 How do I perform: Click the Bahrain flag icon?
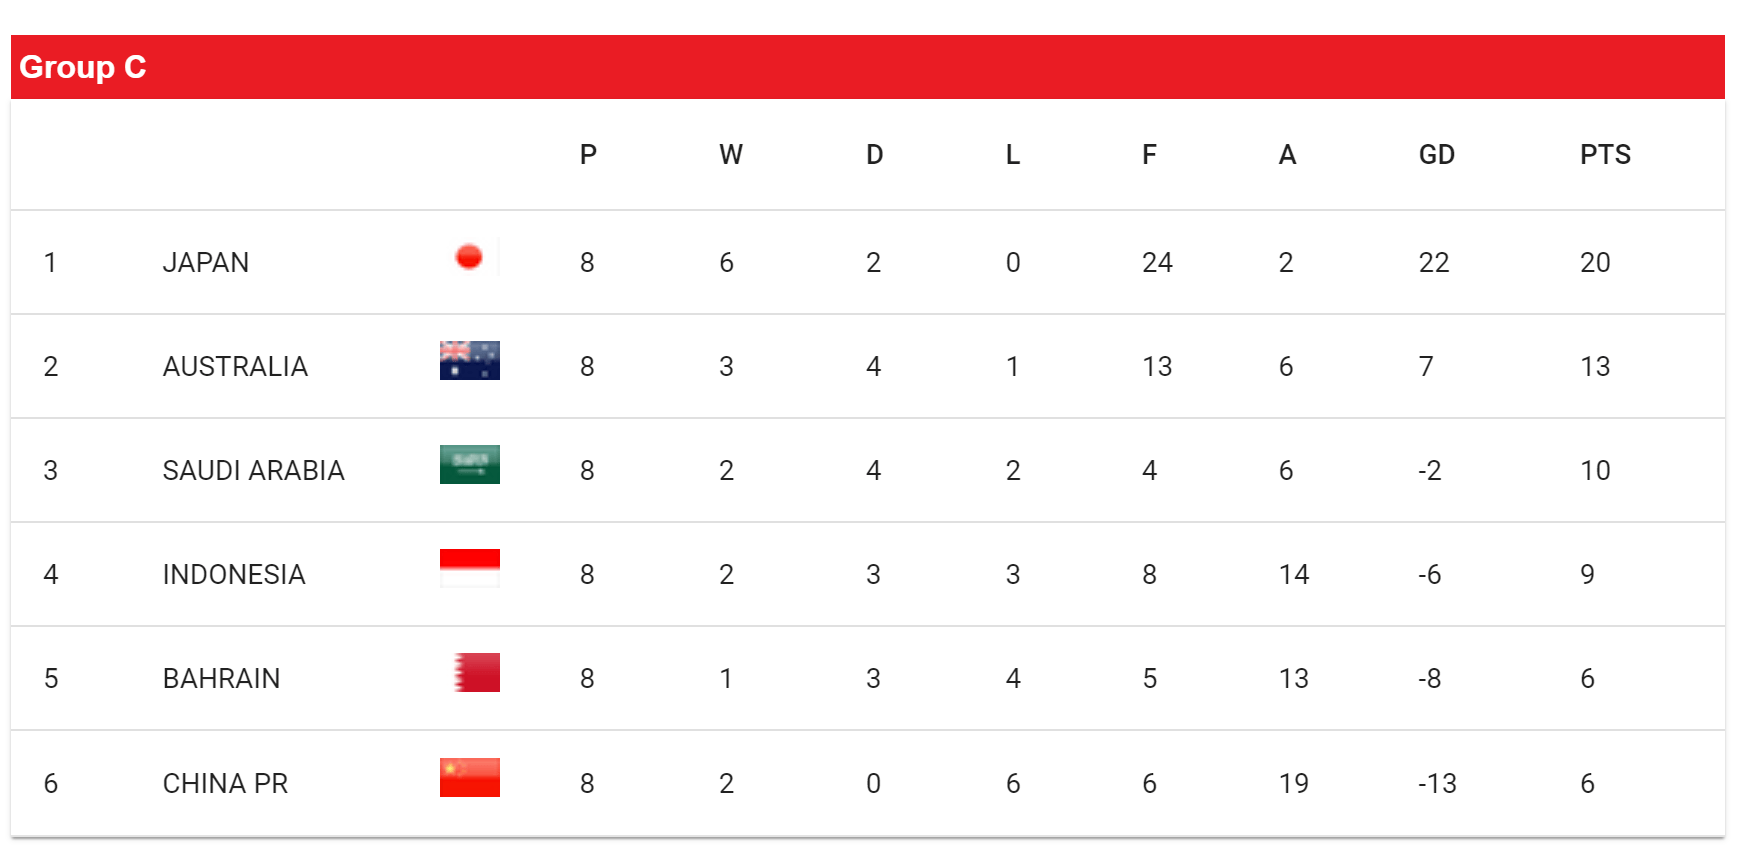(476, 673)
